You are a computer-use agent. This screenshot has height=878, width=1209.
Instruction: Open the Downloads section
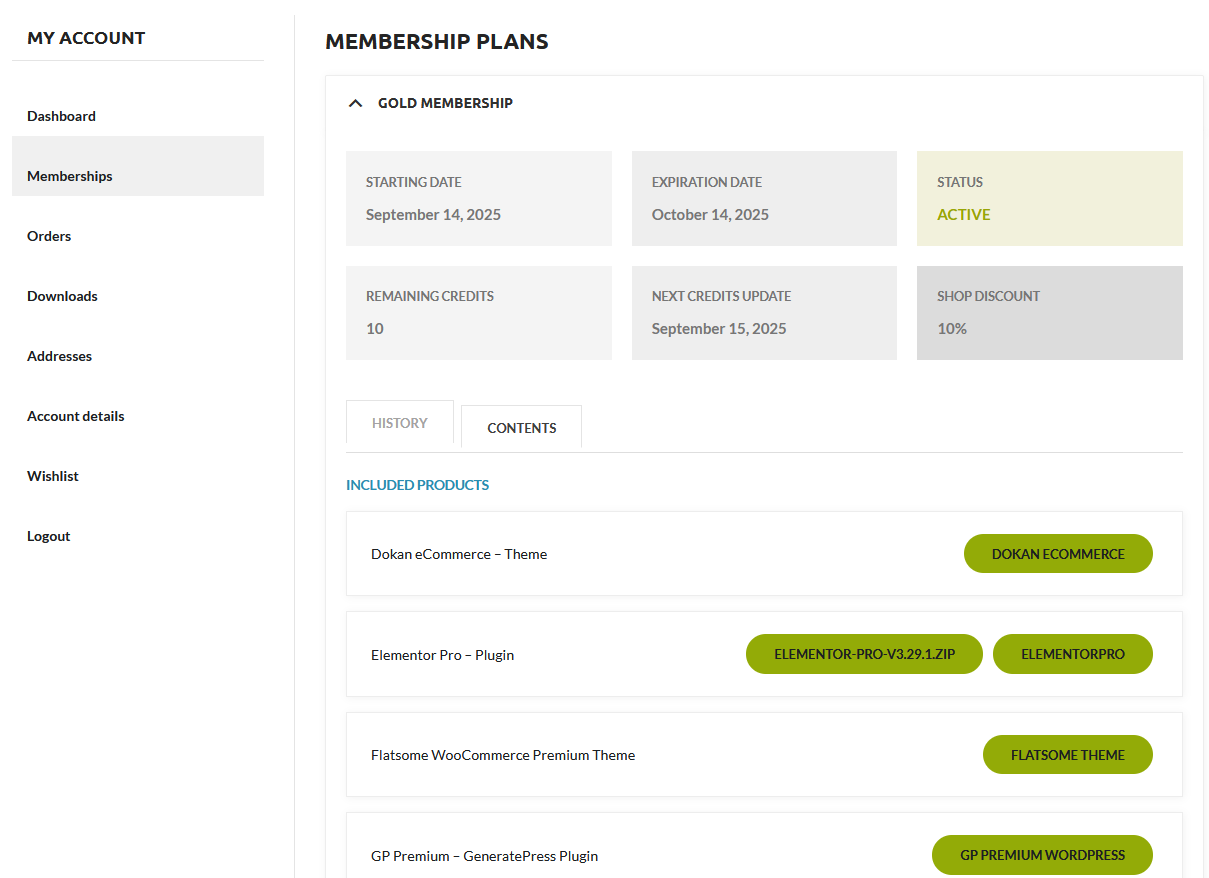click(62, 296)
